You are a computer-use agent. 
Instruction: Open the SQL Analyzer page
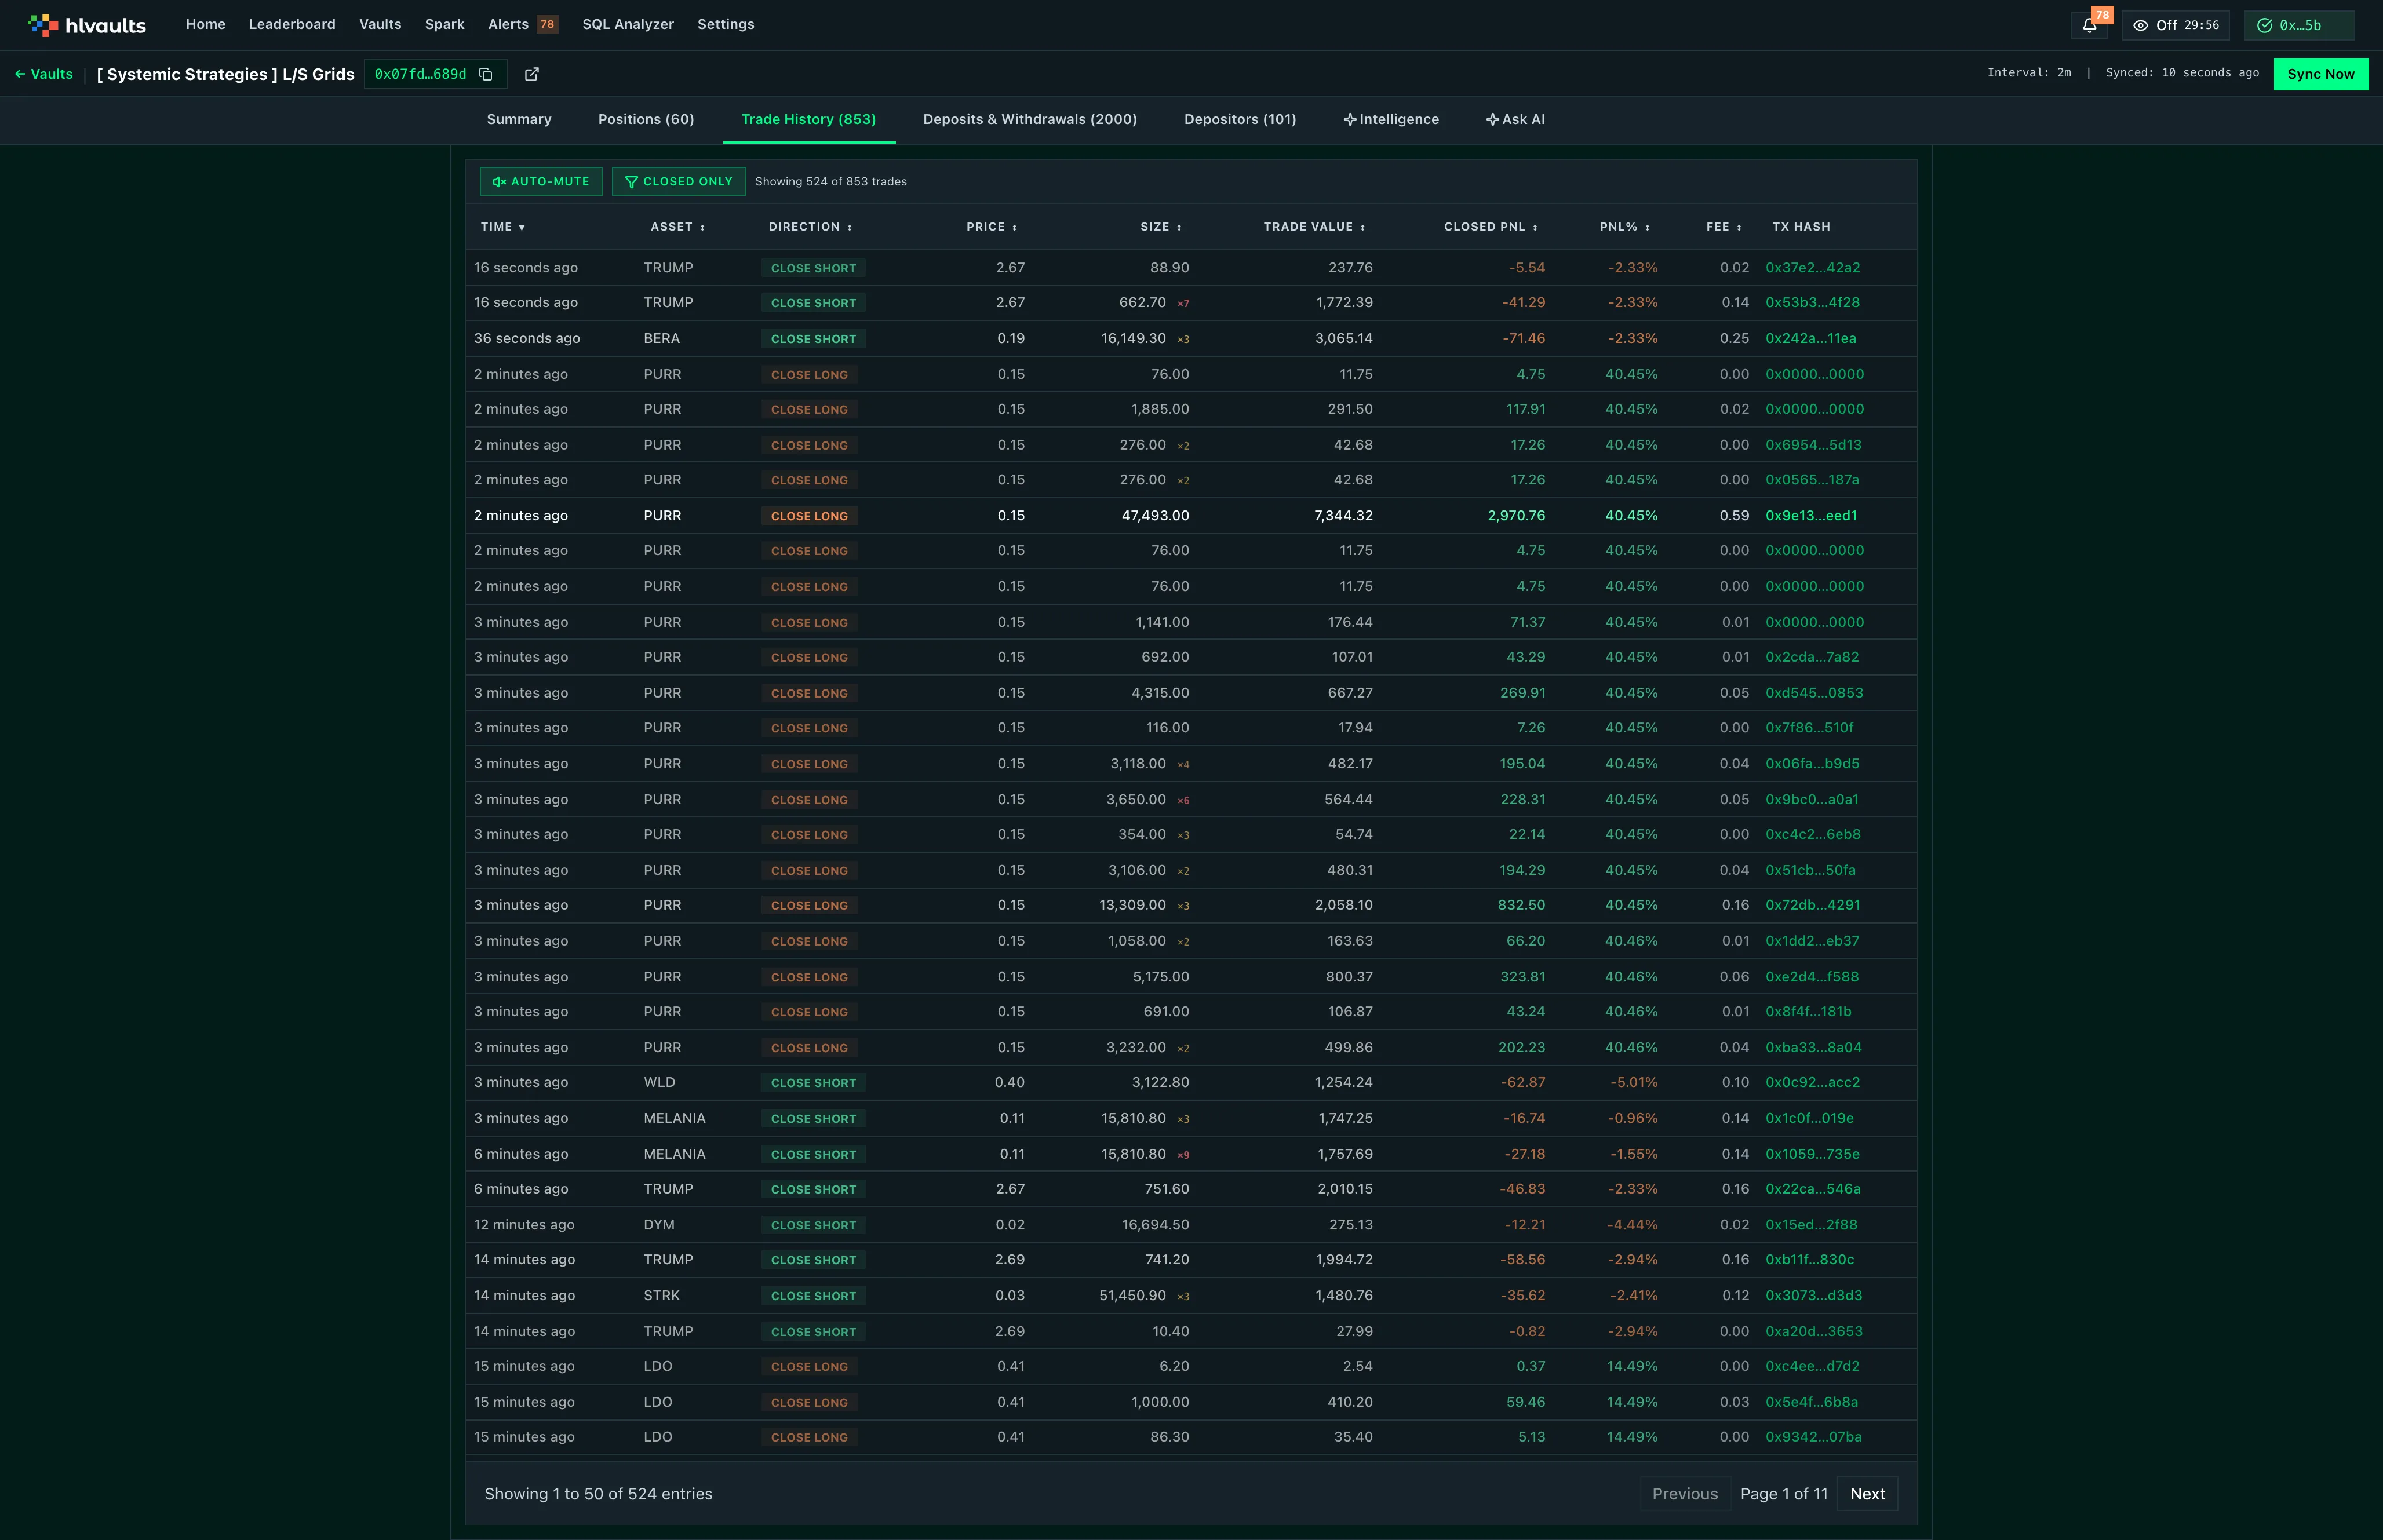tap(628, 24)
